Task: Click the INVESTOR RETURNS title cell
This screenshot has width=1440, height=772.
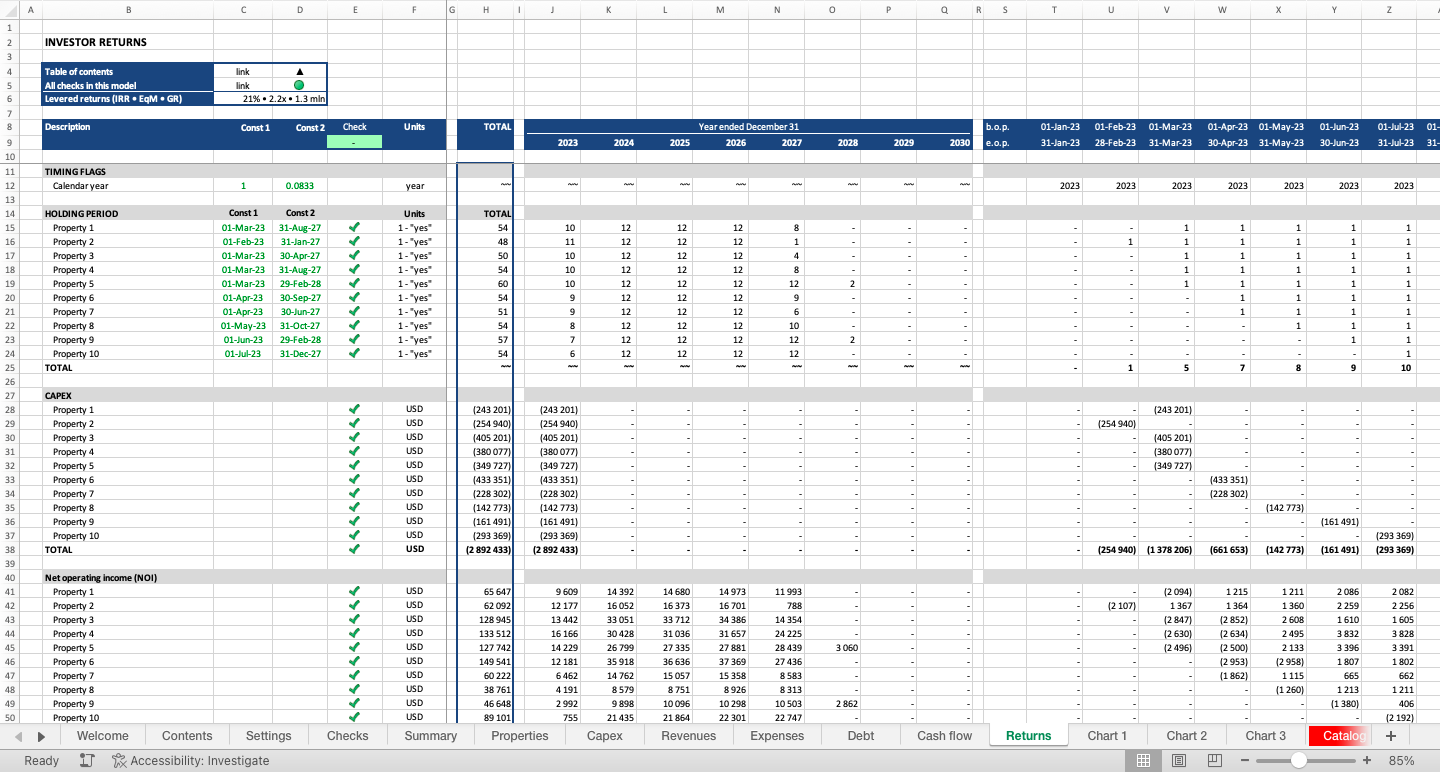Action: coord(96,43)
